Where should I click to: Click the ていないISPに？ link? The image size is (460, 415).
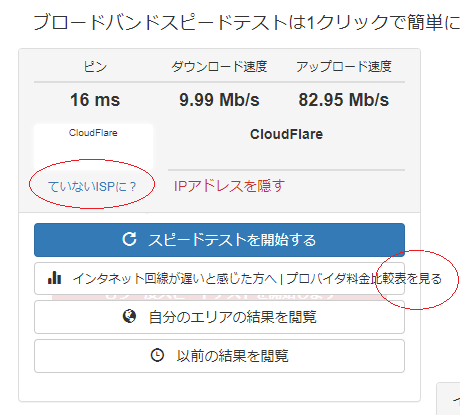point(92,186)
